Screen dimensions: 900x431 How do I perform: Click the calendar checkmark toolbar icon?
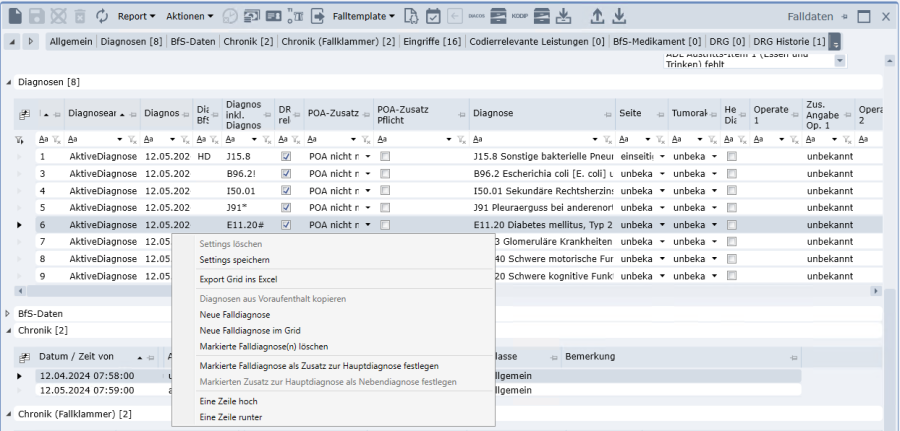coord(433,16)
